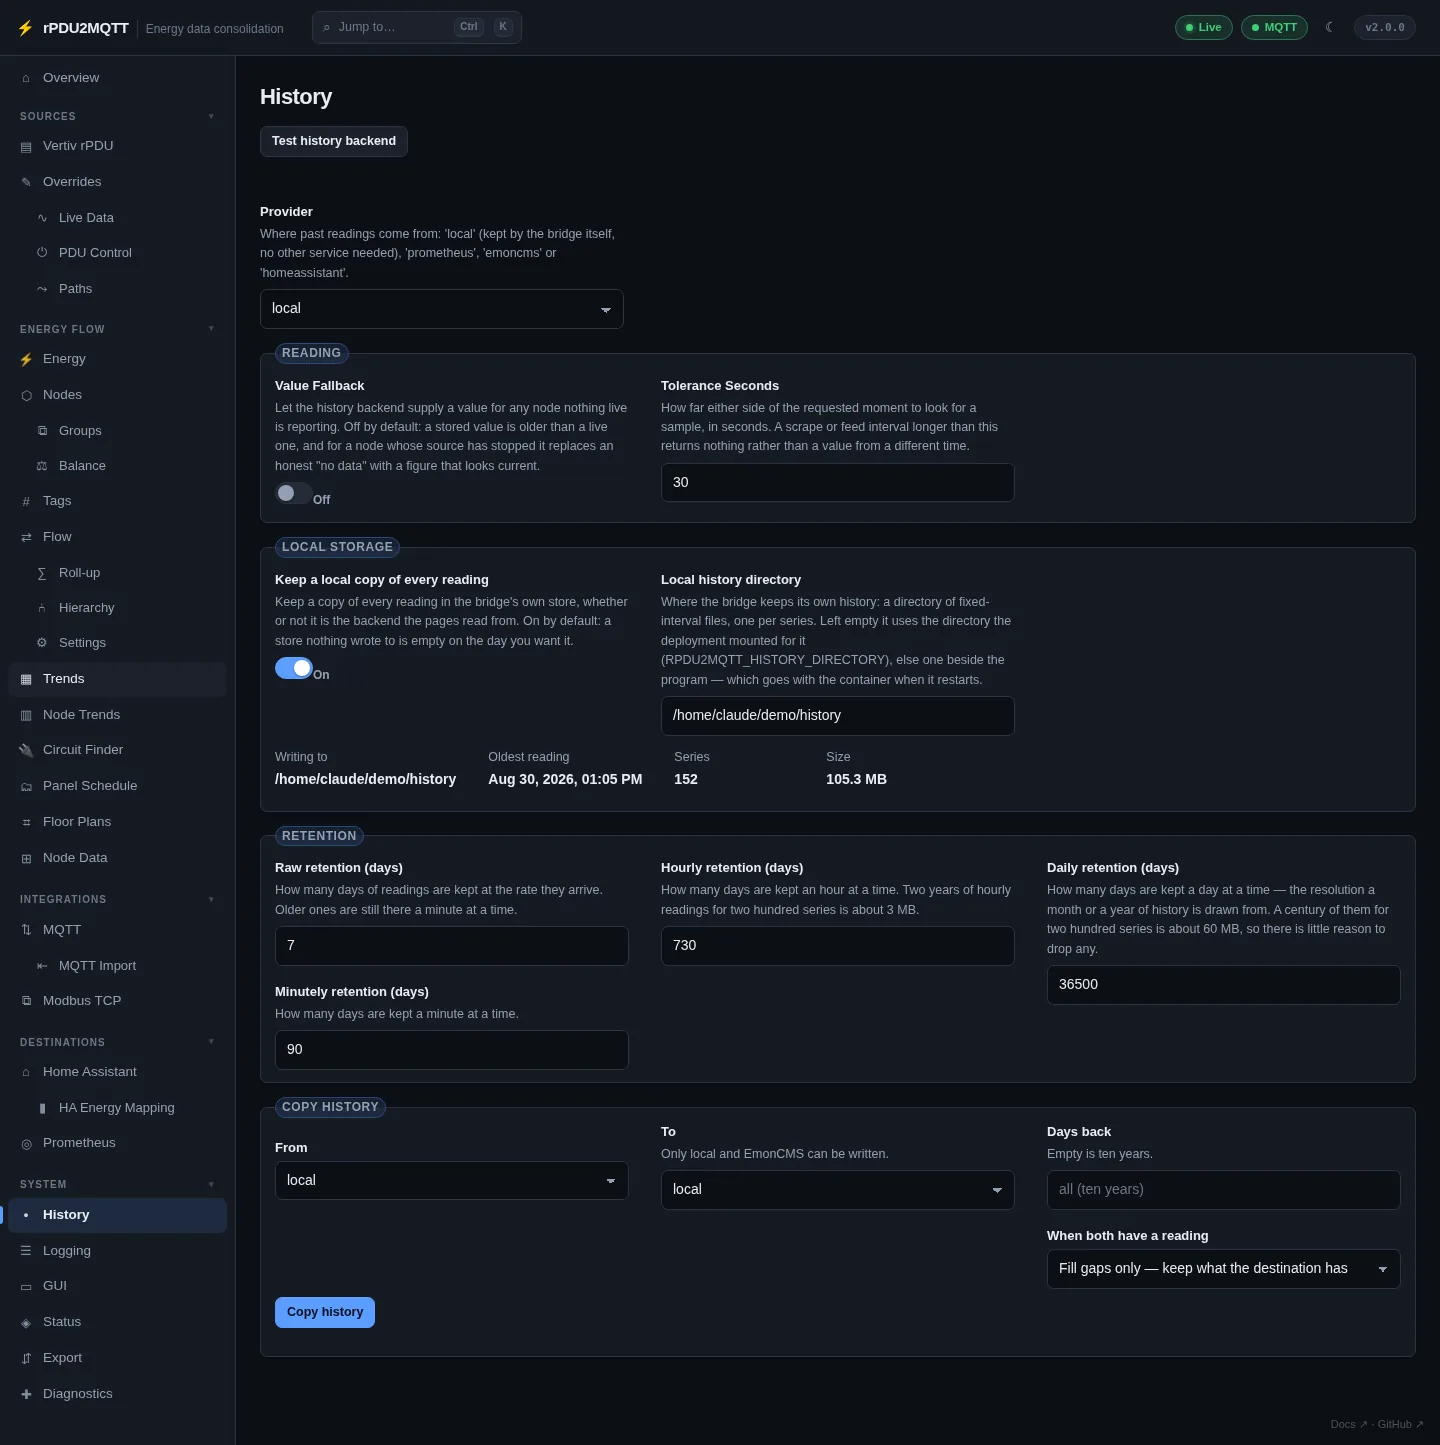The image size is (1440, 1445).
Task: Click the Floor Plans icon
Action: [x=26, y=822]
